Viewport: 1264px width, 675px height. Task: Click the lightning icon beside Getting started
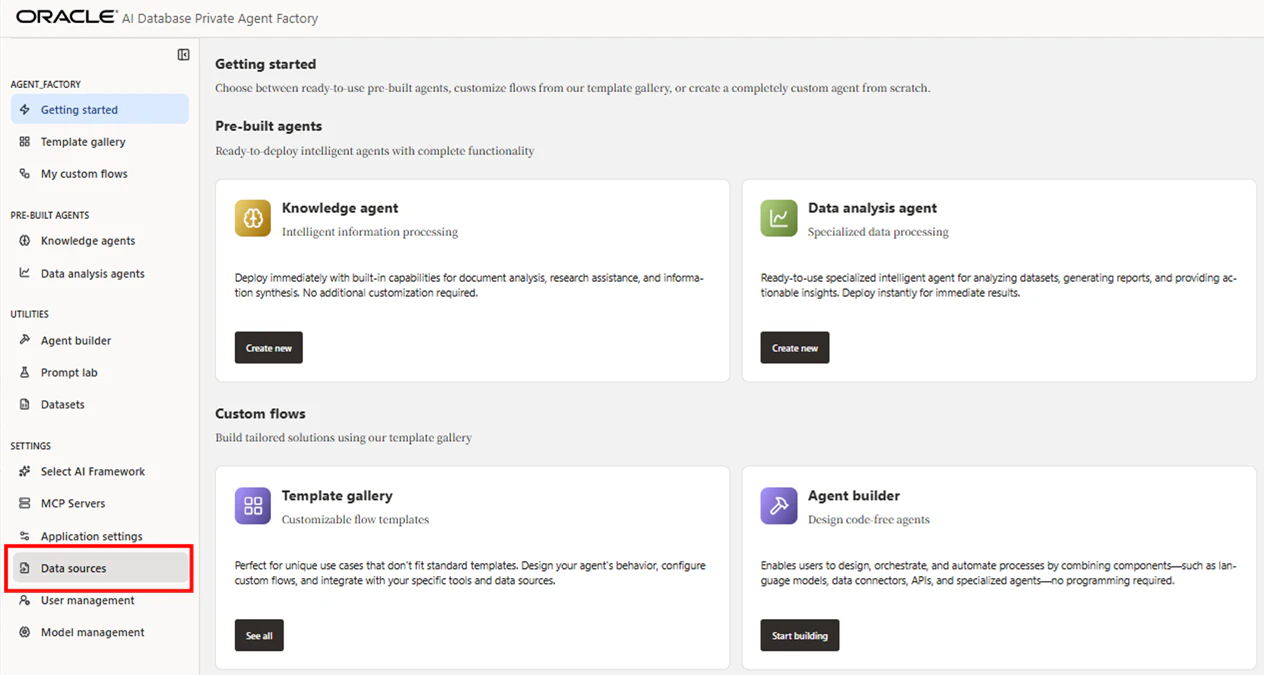coord(25,110)
